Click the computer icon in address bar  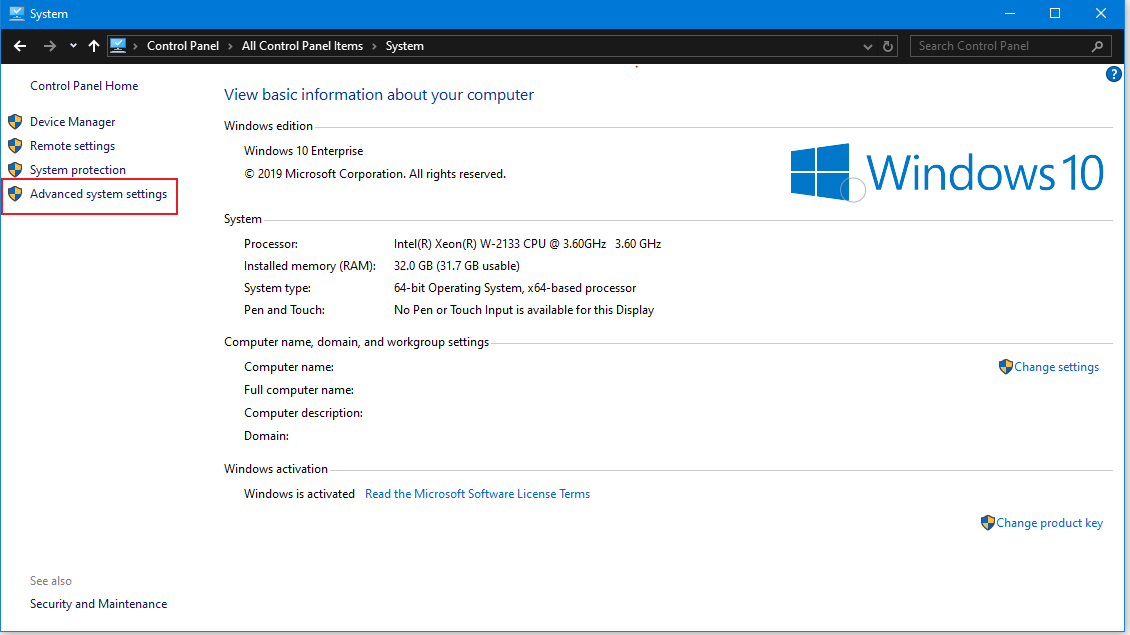point(118,45)
